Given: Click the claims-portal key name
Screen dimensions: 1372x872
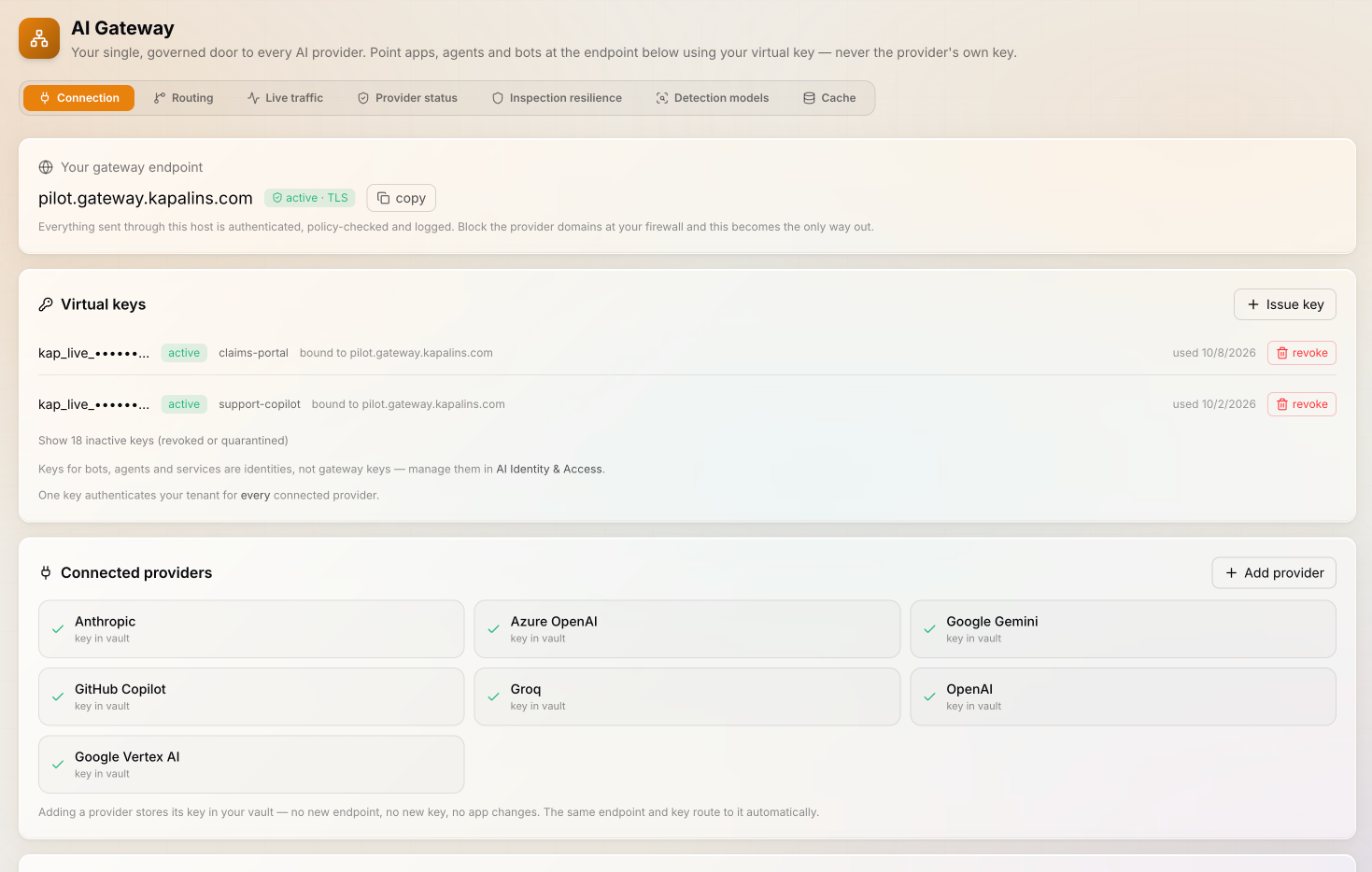Looking at the screenshot, I should point(253,353).
